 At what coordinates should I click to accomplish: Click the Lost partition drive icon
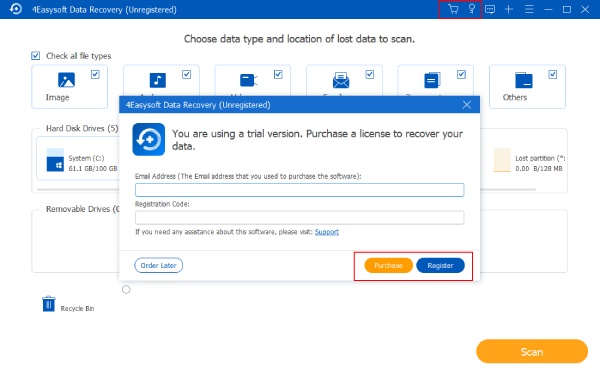pyautogui.click(x=502, y=160)
